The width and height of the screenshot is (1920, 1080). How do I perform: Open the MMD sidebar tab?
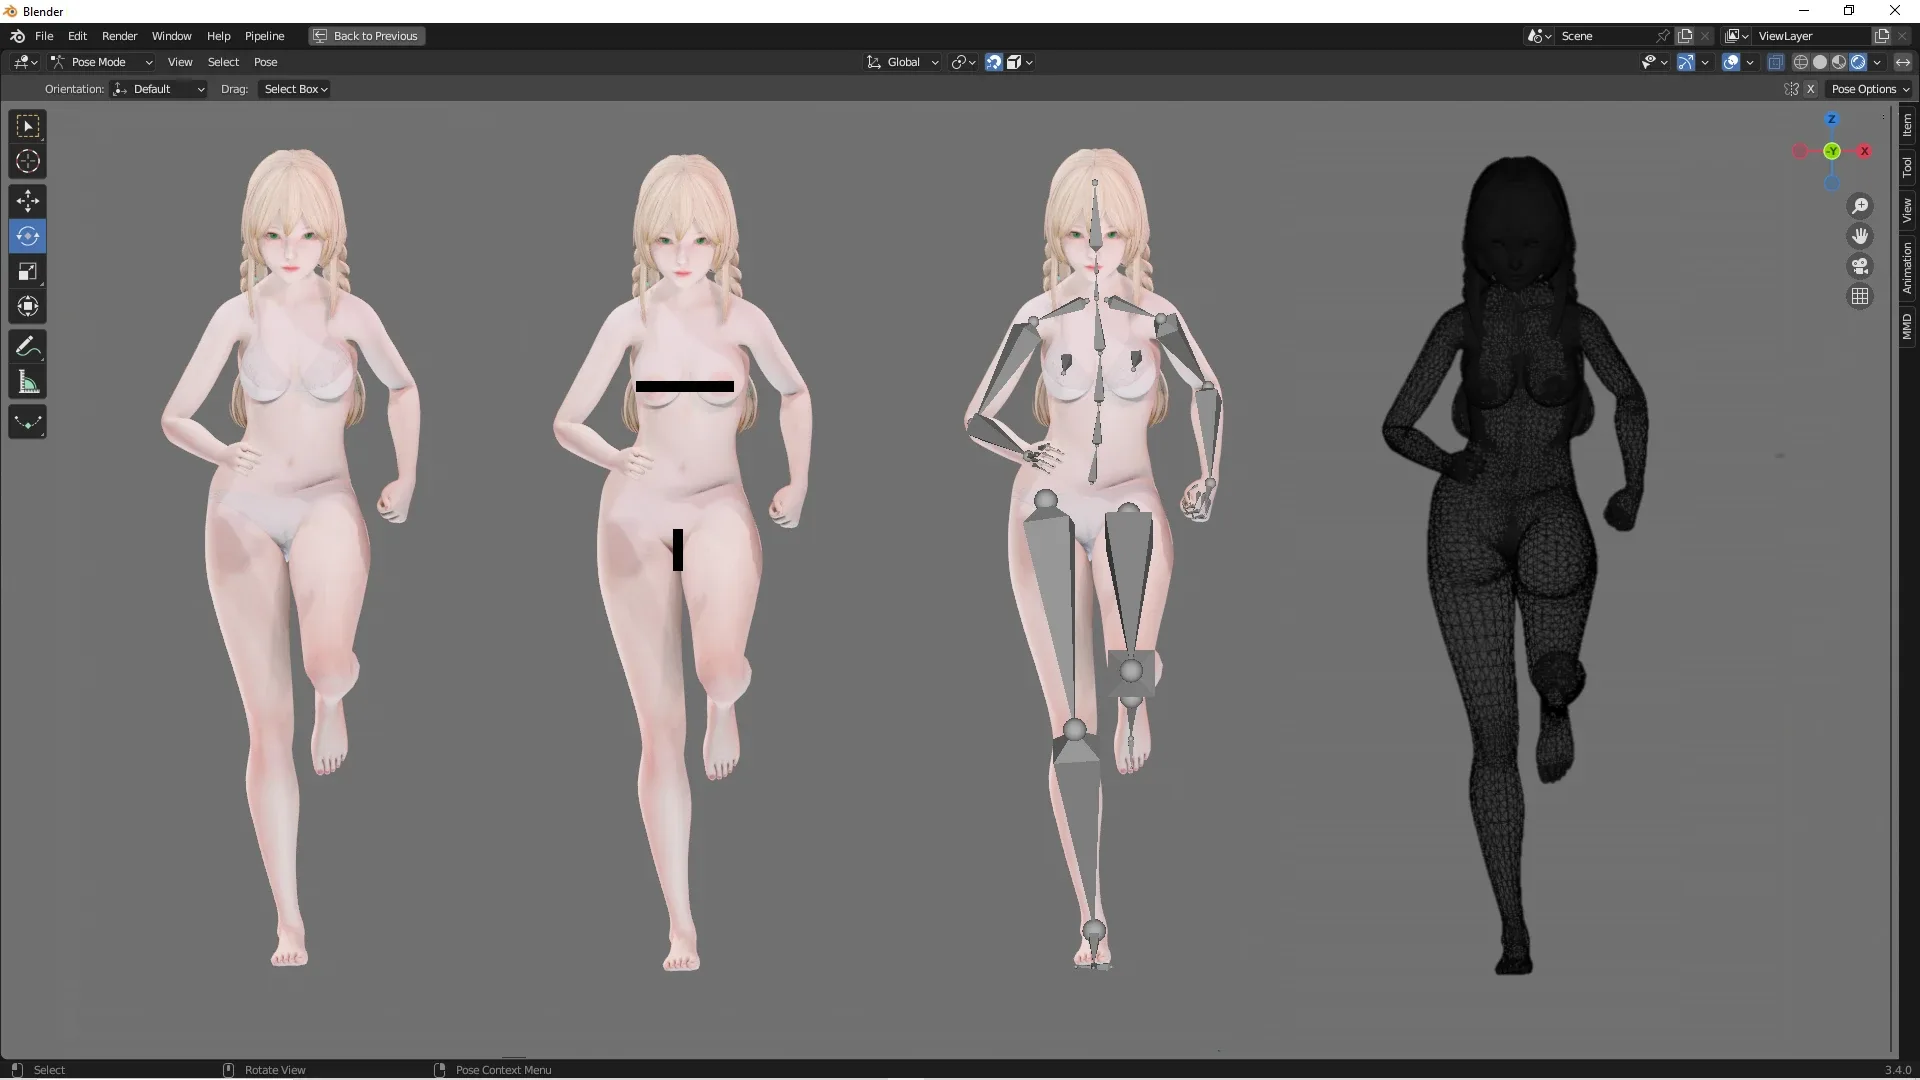tap(1907, 326)
